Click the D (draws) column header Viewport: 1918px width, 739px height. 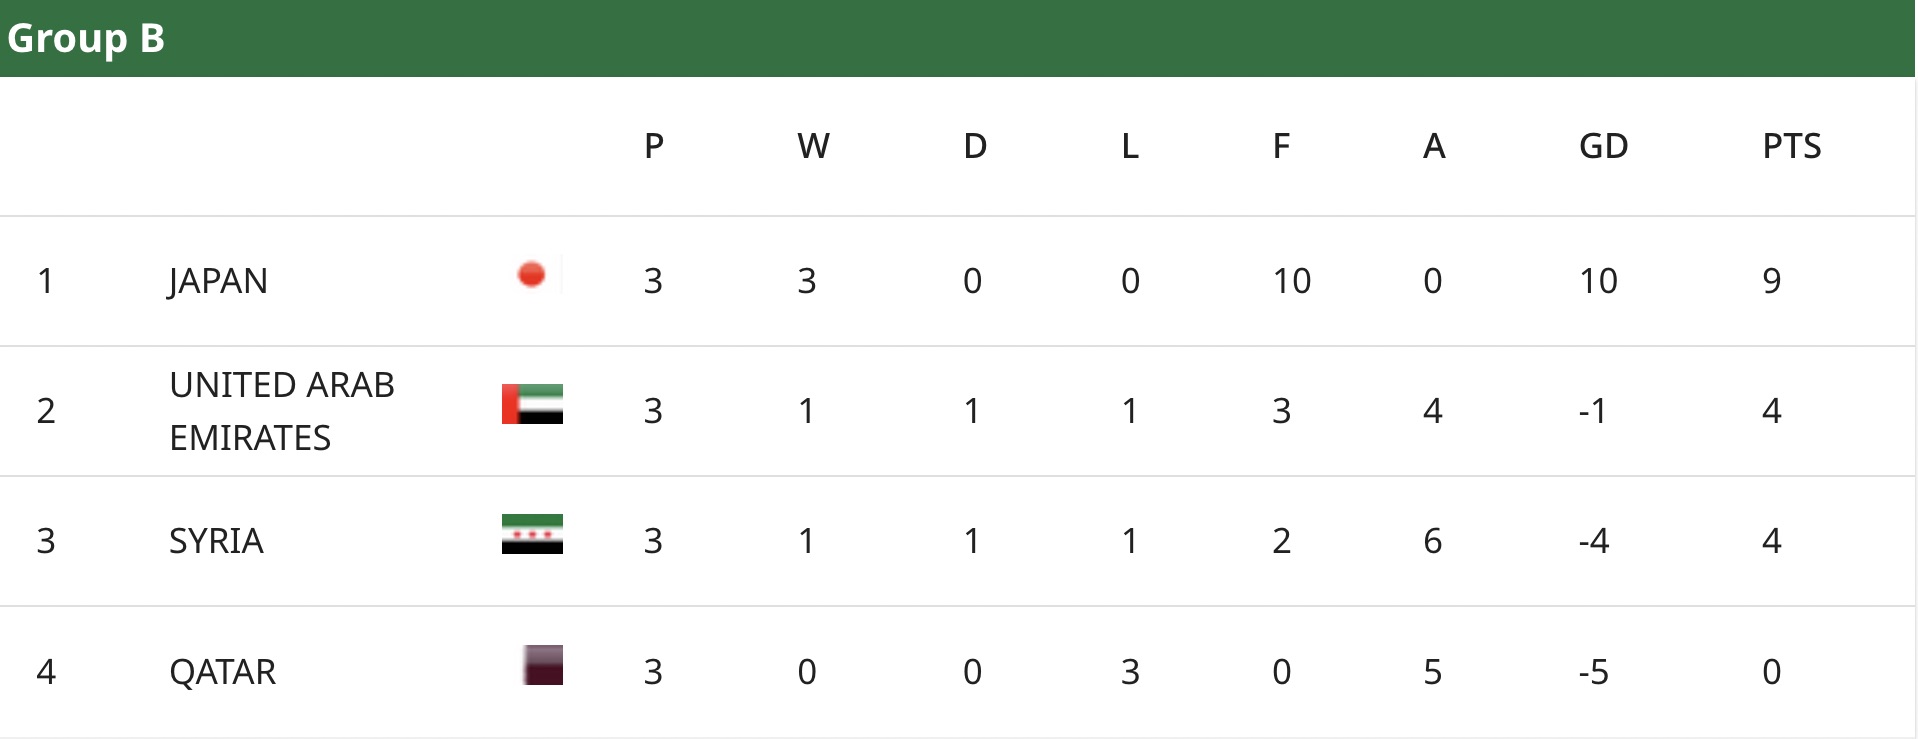pos(975,146)
